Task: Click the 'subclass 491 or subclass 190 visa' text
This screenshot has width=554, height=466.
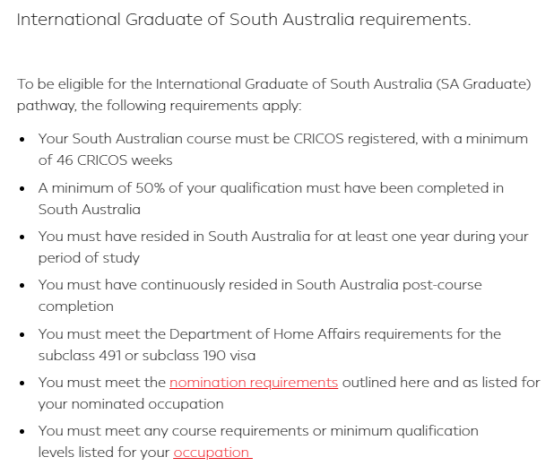Action: pyautogui.click(x=147, y=355)
